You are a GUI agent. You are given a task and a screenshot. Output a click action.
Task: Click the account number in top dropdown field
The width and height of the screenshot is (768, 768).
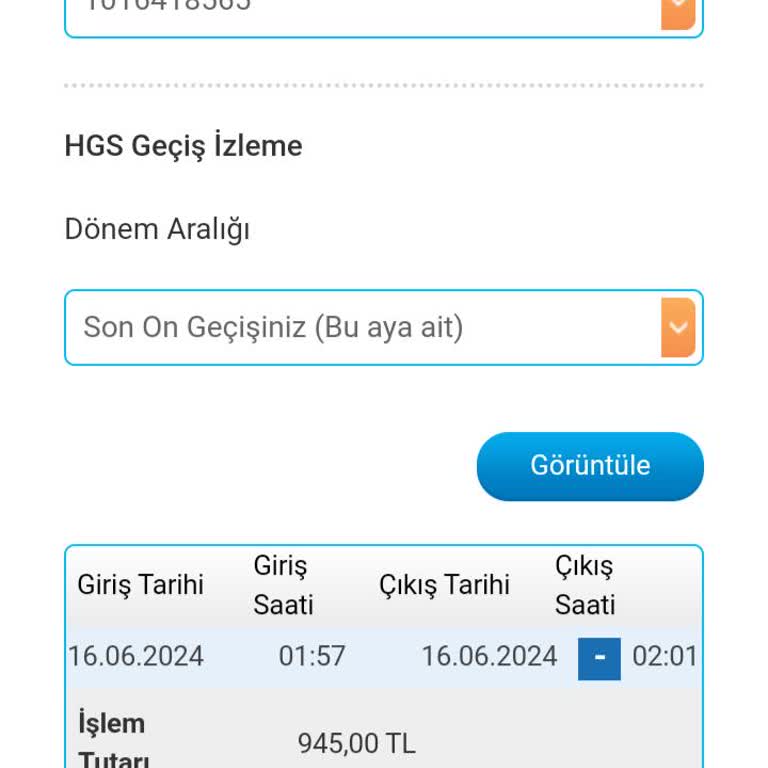coord(168,6)
